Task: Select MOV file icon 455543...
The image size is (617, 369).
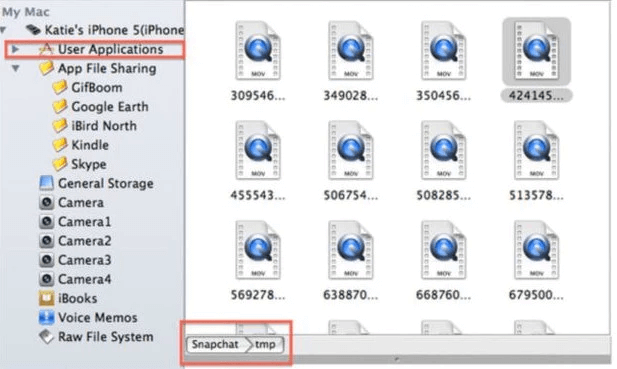Action: [258, 150]
